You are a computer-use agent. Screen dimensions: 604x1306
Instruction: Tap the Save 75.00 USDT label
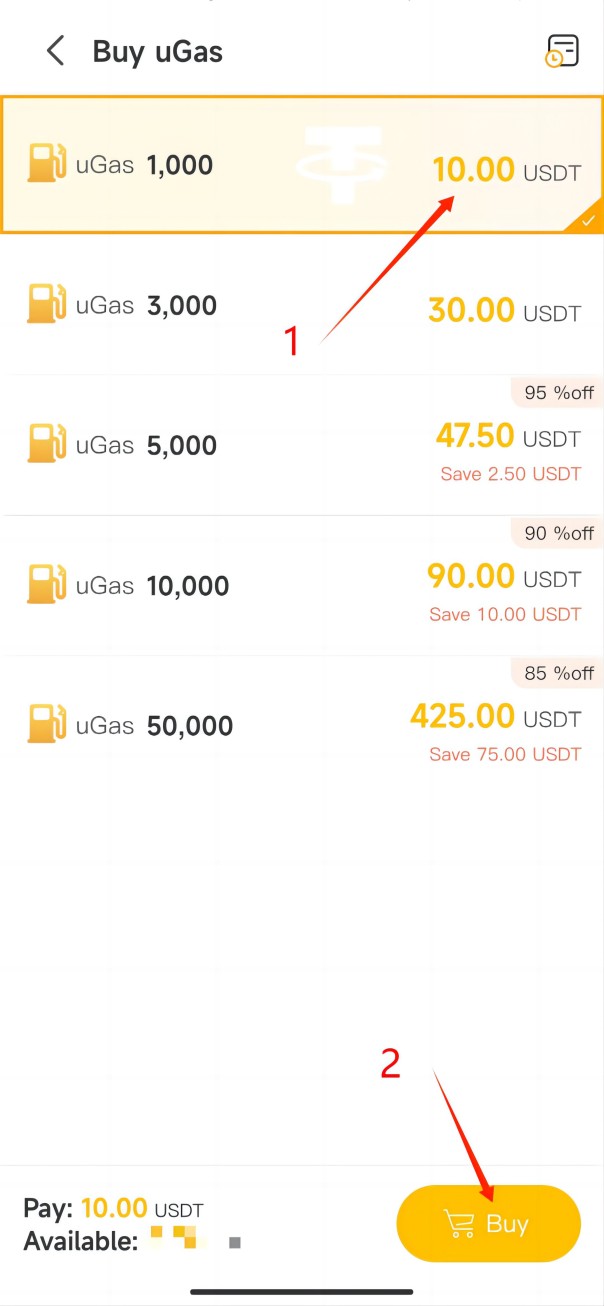(x=505, y=754)
